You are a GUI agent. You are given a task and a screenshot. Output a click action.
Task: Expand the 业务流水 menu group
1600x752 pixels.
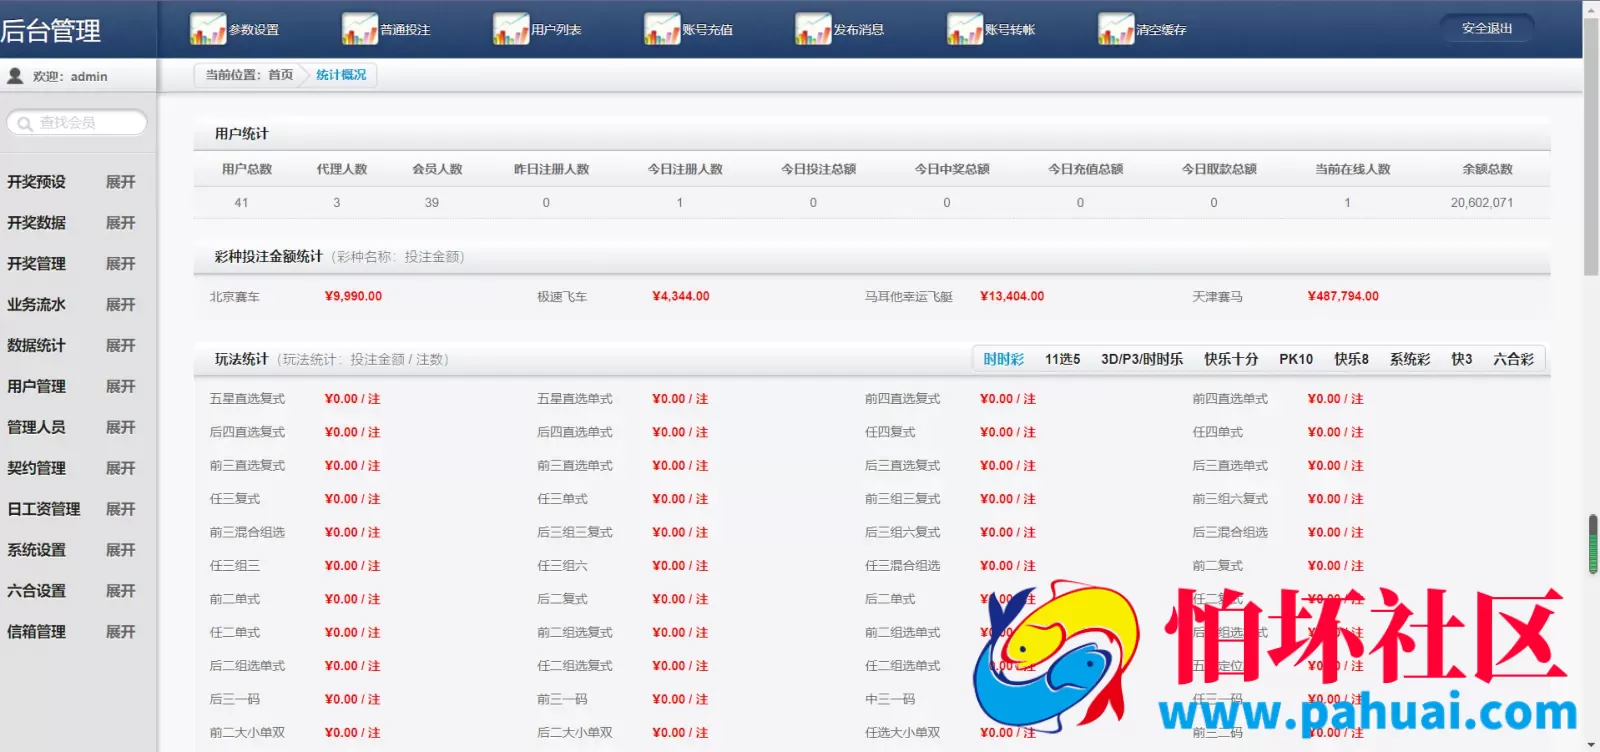(x=120, y=305)
